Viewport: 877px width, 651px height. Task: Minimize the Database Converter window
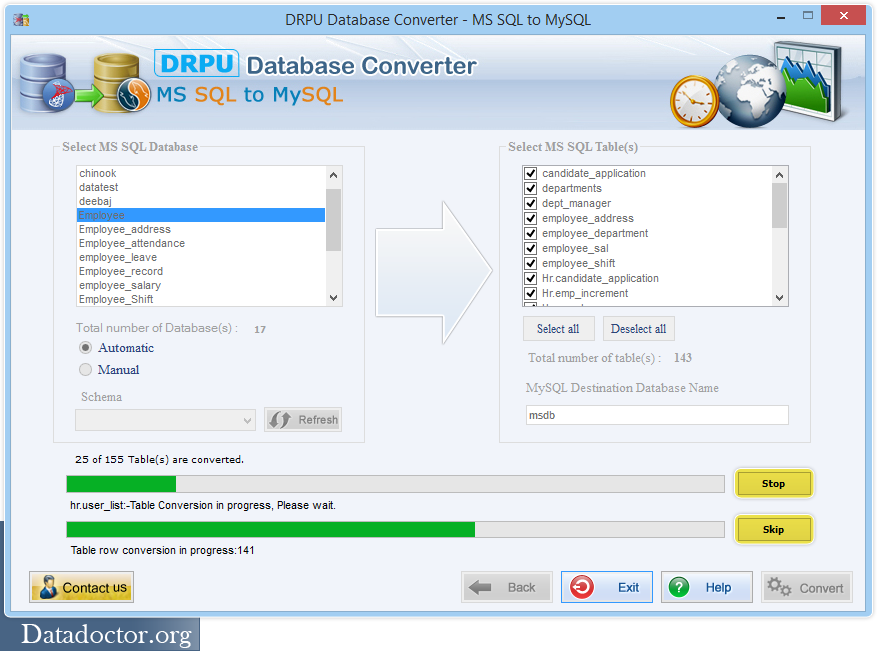[781, 17]
